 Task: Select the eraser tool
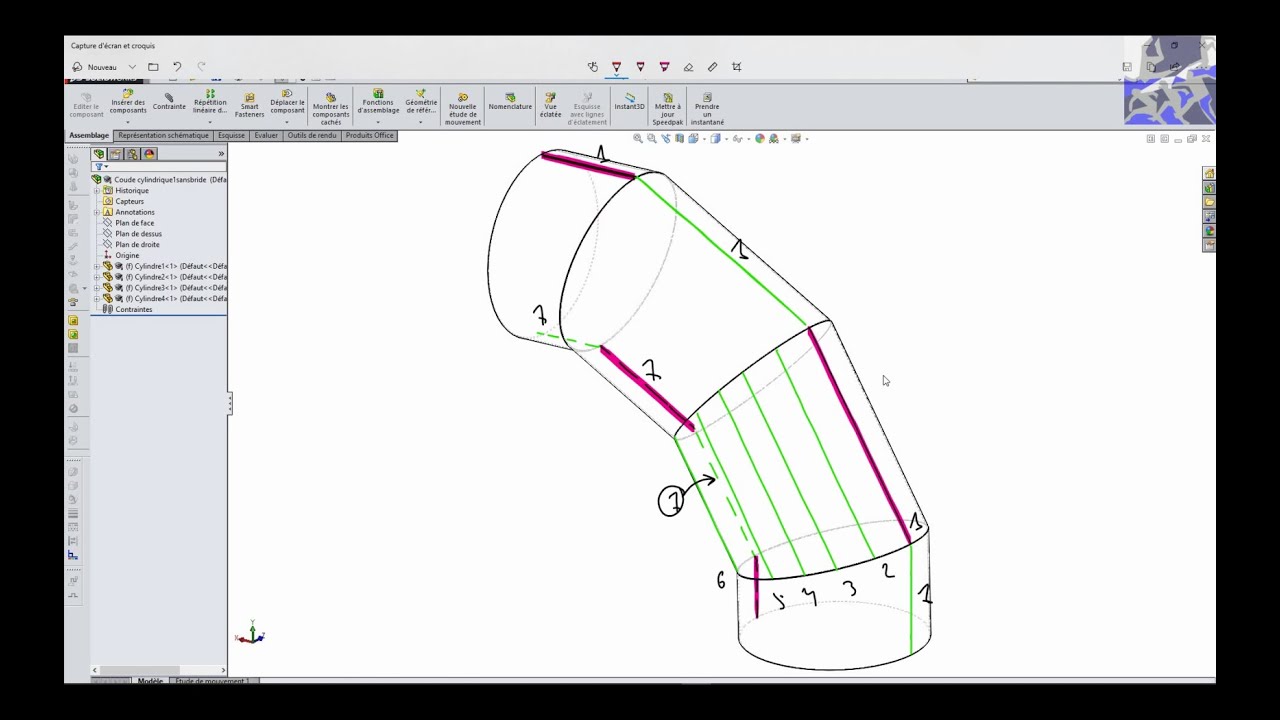click(688, 67)
